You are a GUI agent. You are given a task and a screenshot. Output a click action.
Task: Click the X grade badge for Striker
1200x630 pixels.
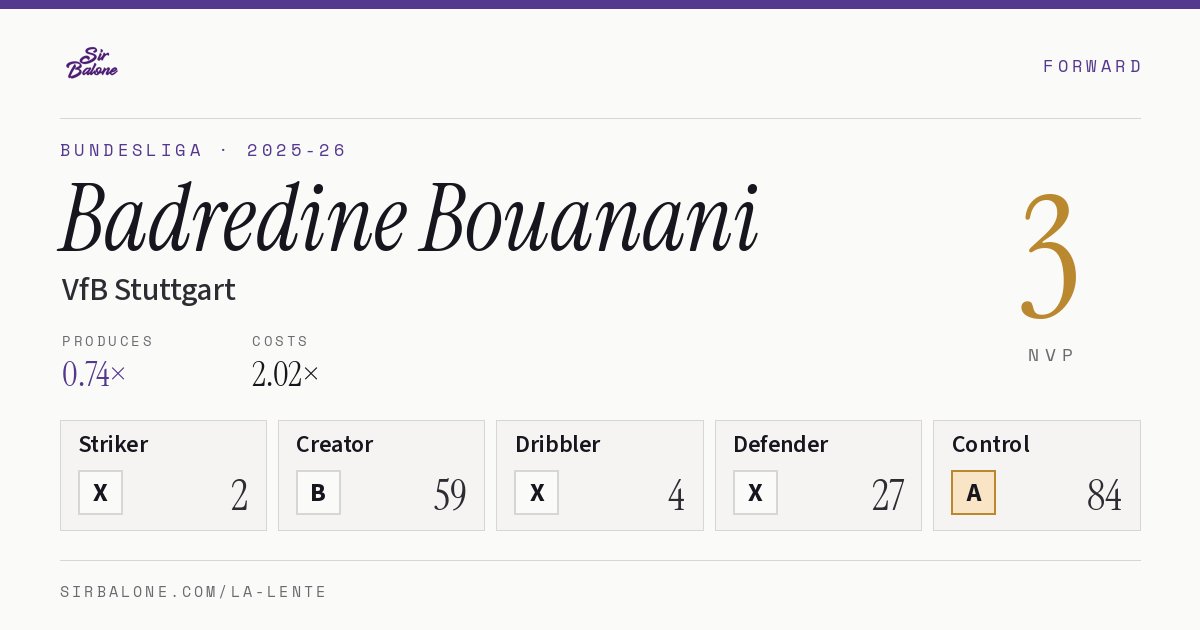tap(100, 493)
